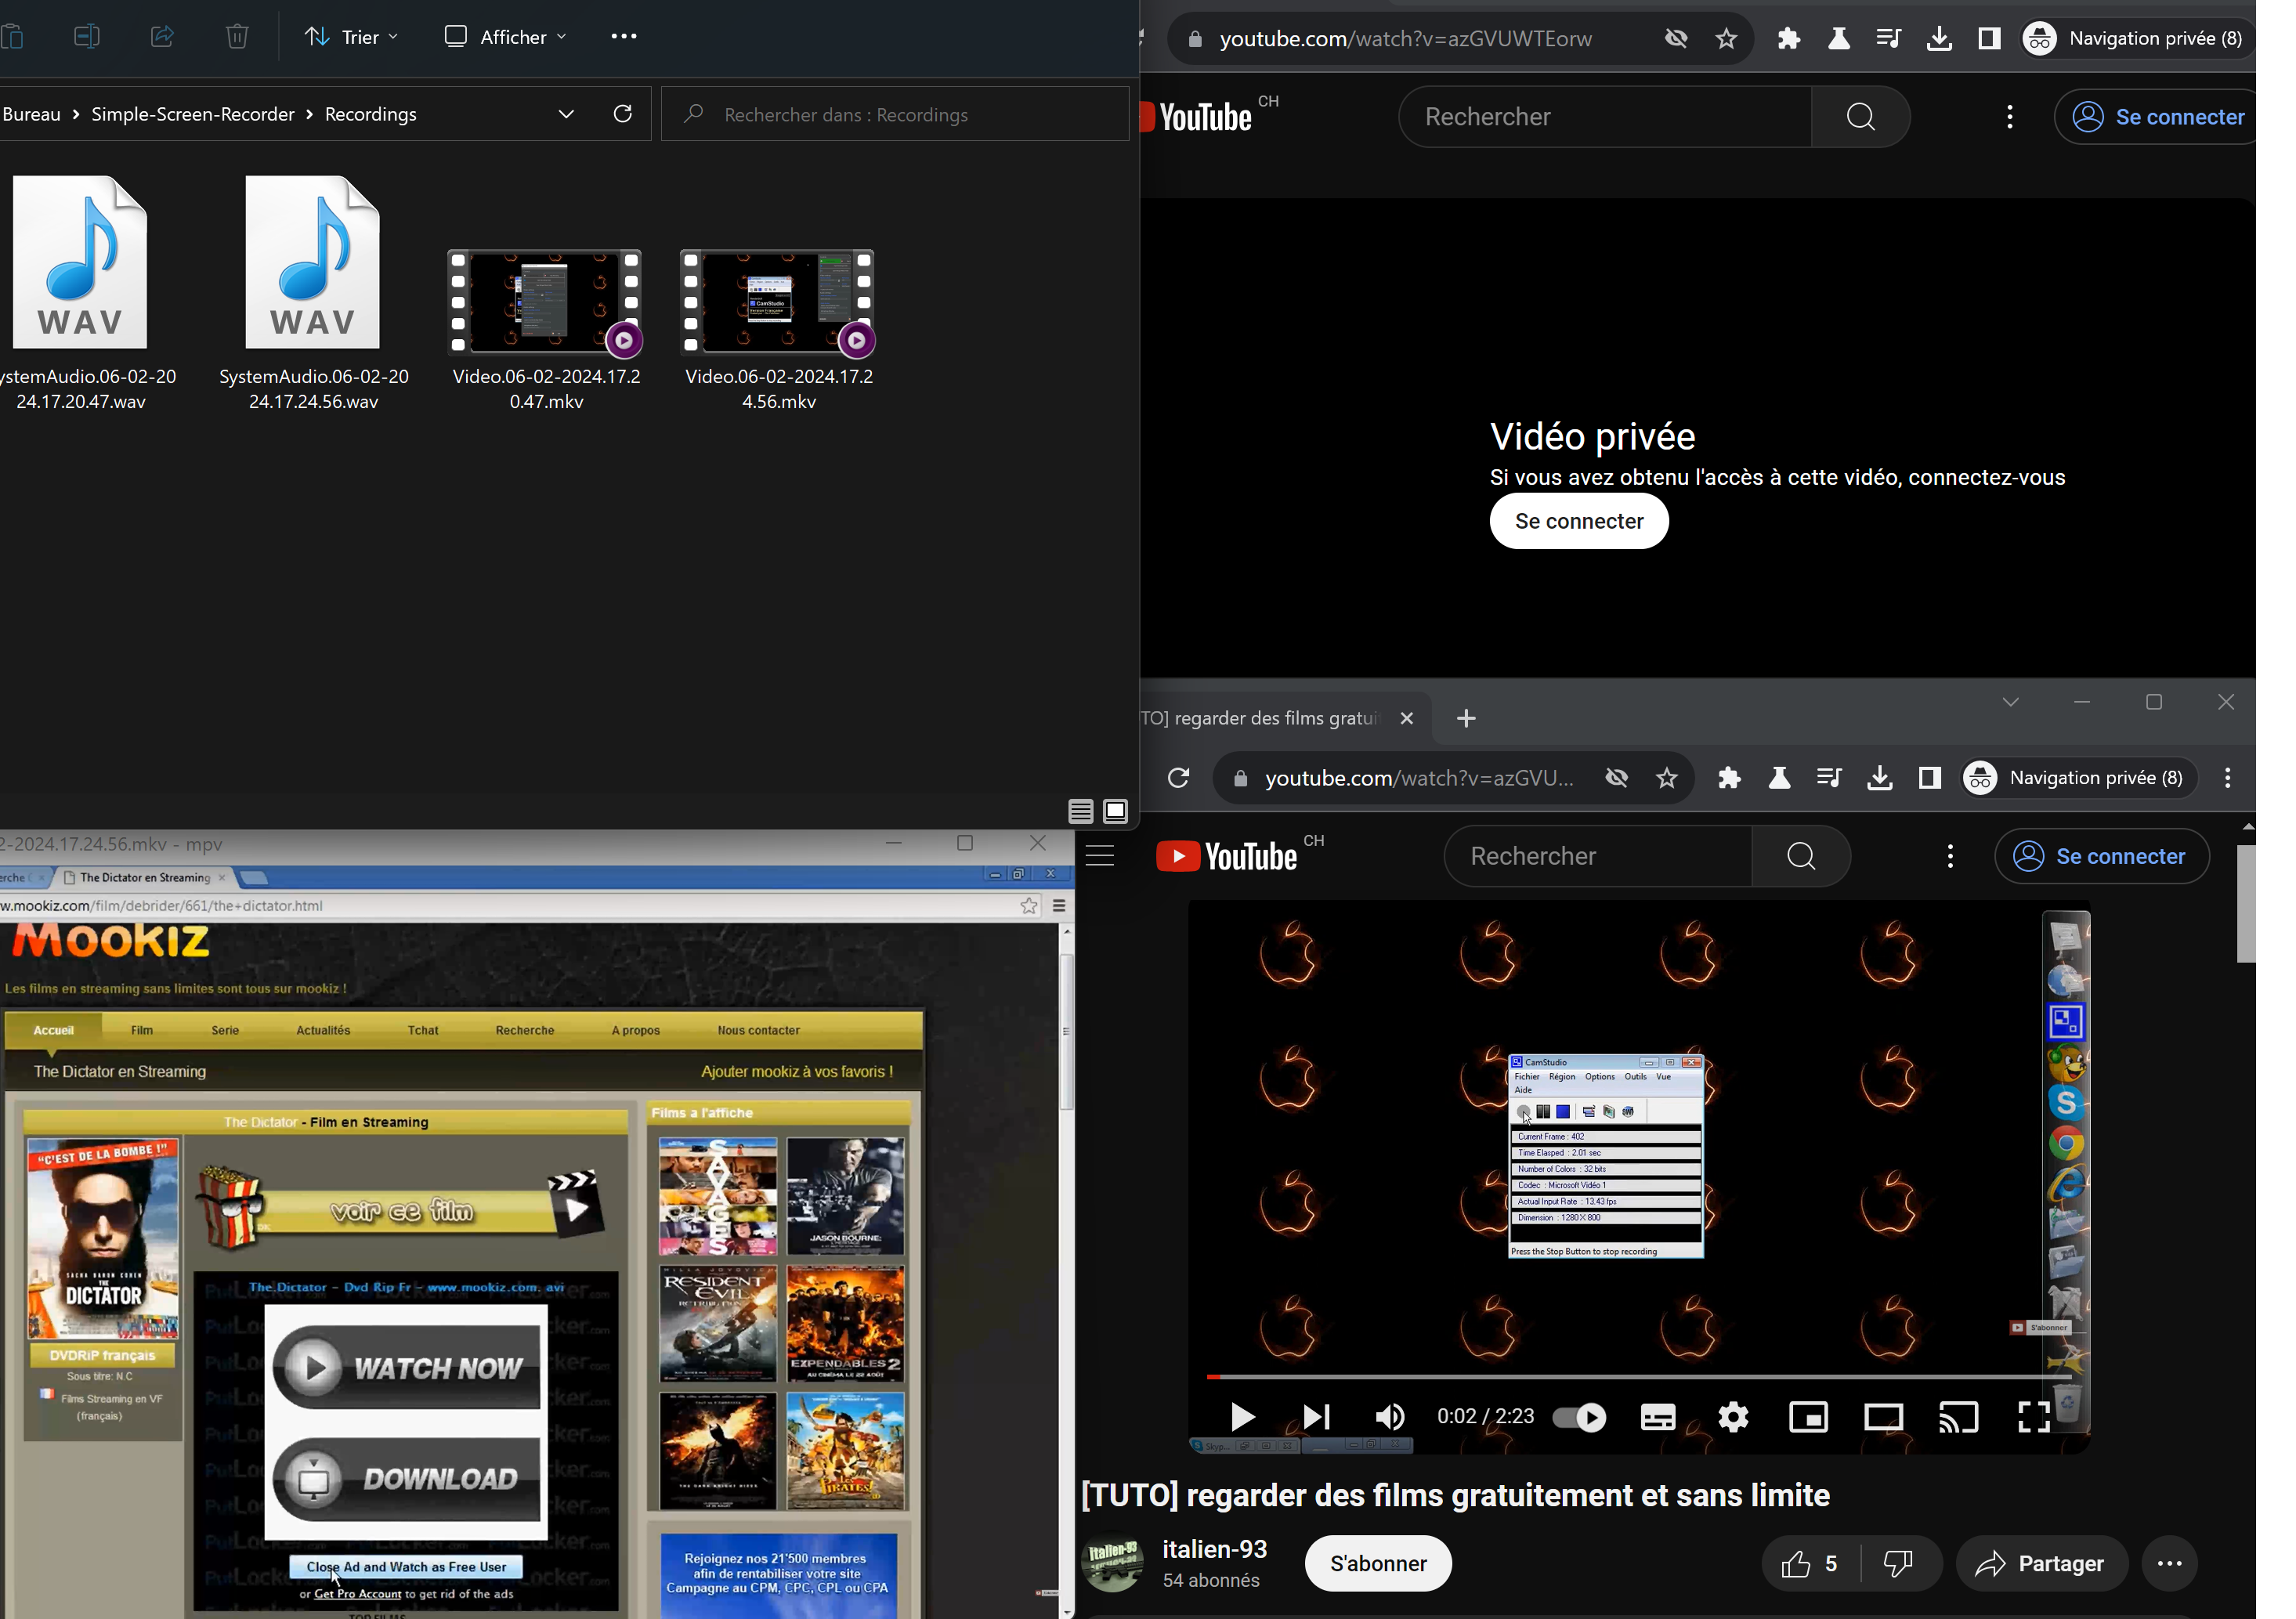This screenshot has height=1619, width=2296.
Task: Open the italien-93 channel avatar
Action: 1112,1564
